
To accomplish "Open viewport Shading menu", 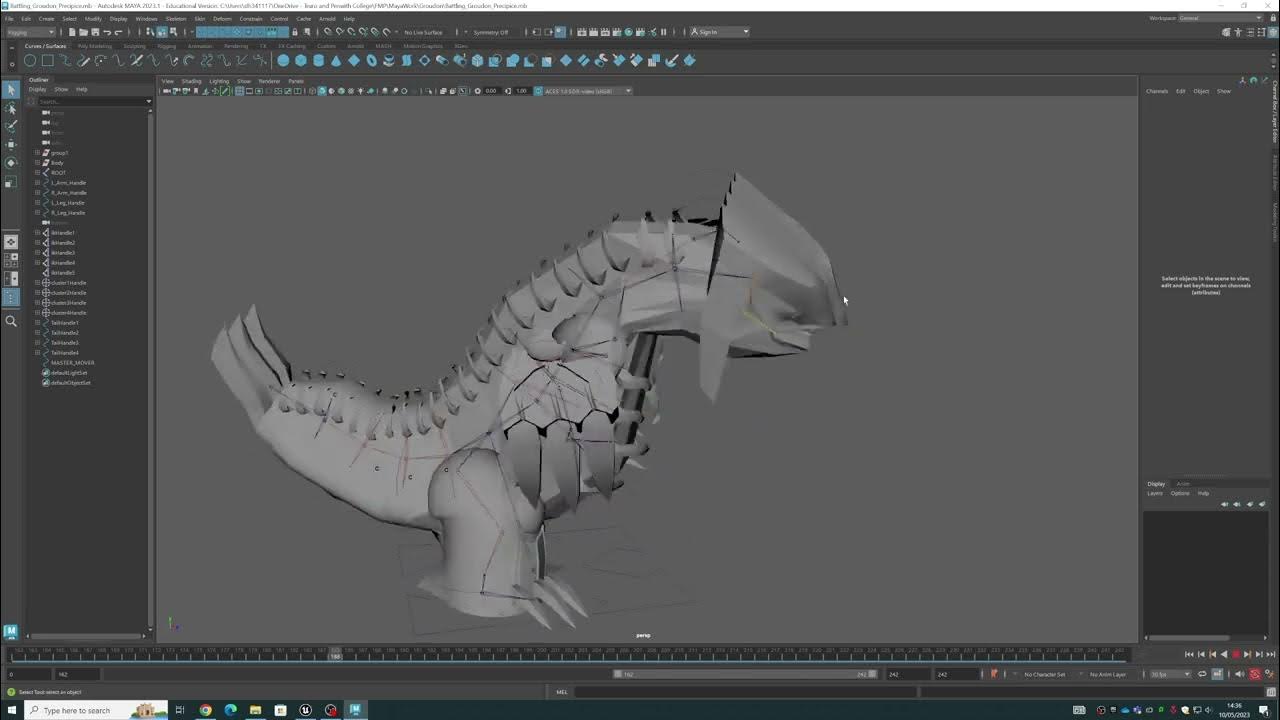I will 191,81.
